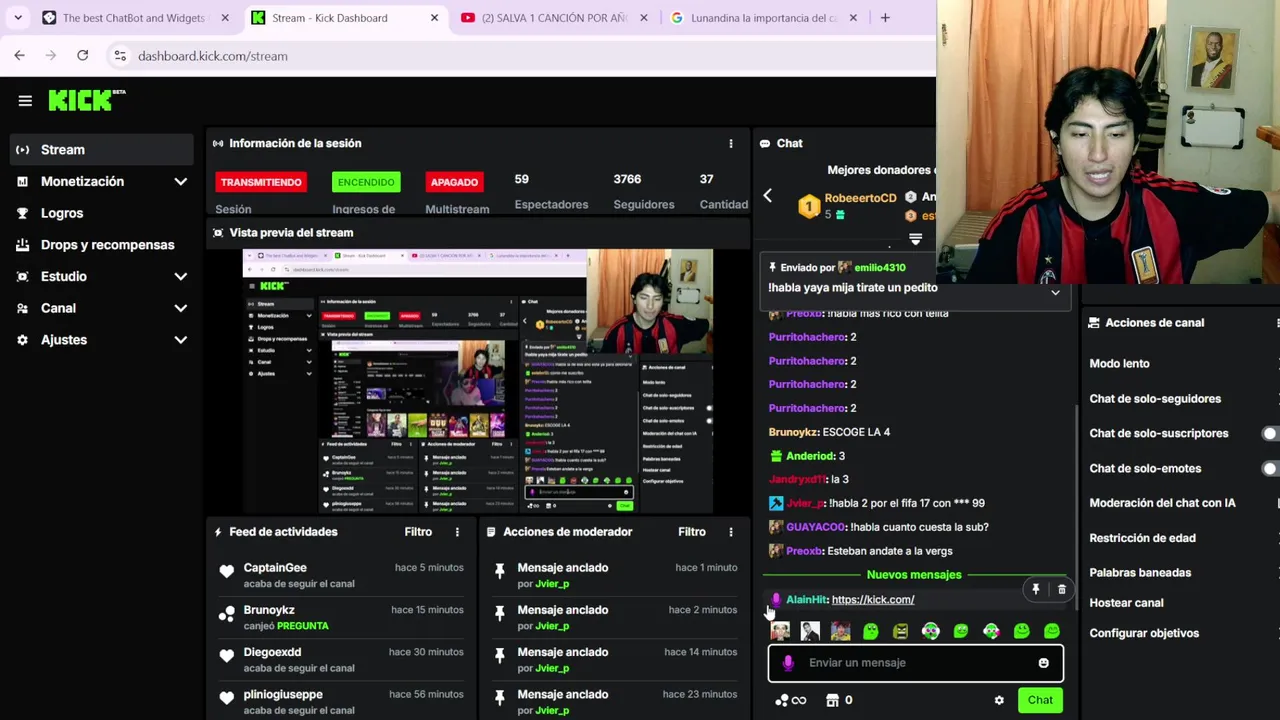This screenshot has height=720, width=1280.
Task: Send message with green Chat button
Action: [1040, 700]
